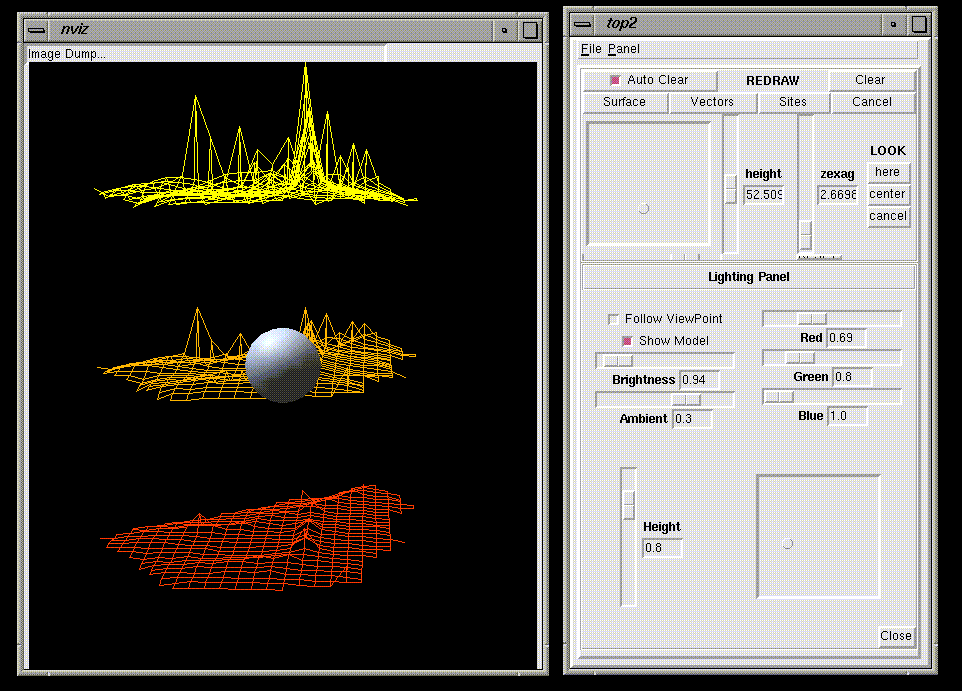Open the top2 window menu button
Screen dimensions: 962x691
[x=583, y=24]
